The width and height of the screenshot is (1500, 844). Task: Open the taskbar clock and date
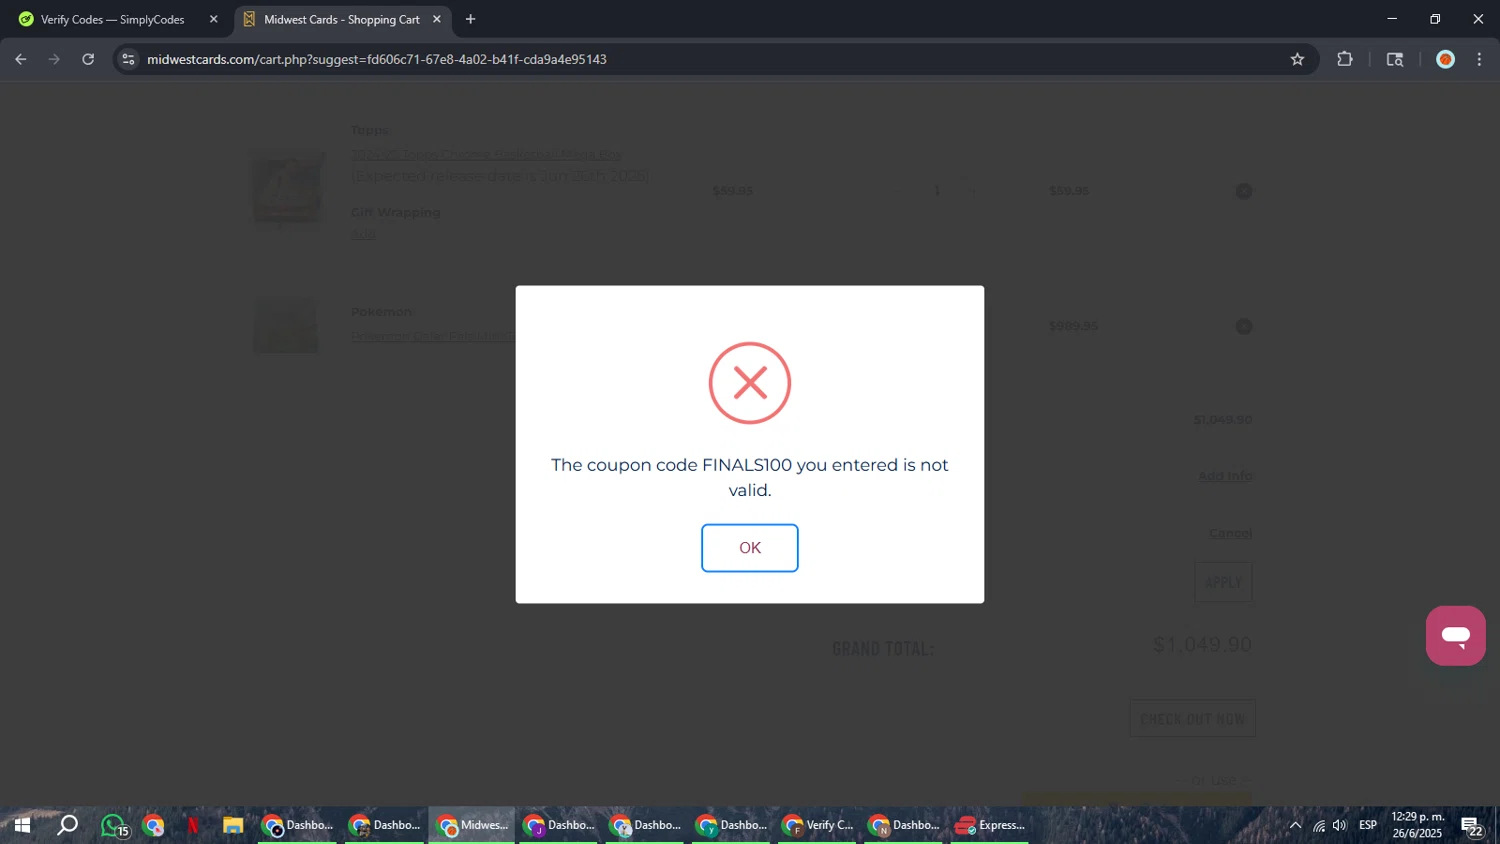(1418, 825)
